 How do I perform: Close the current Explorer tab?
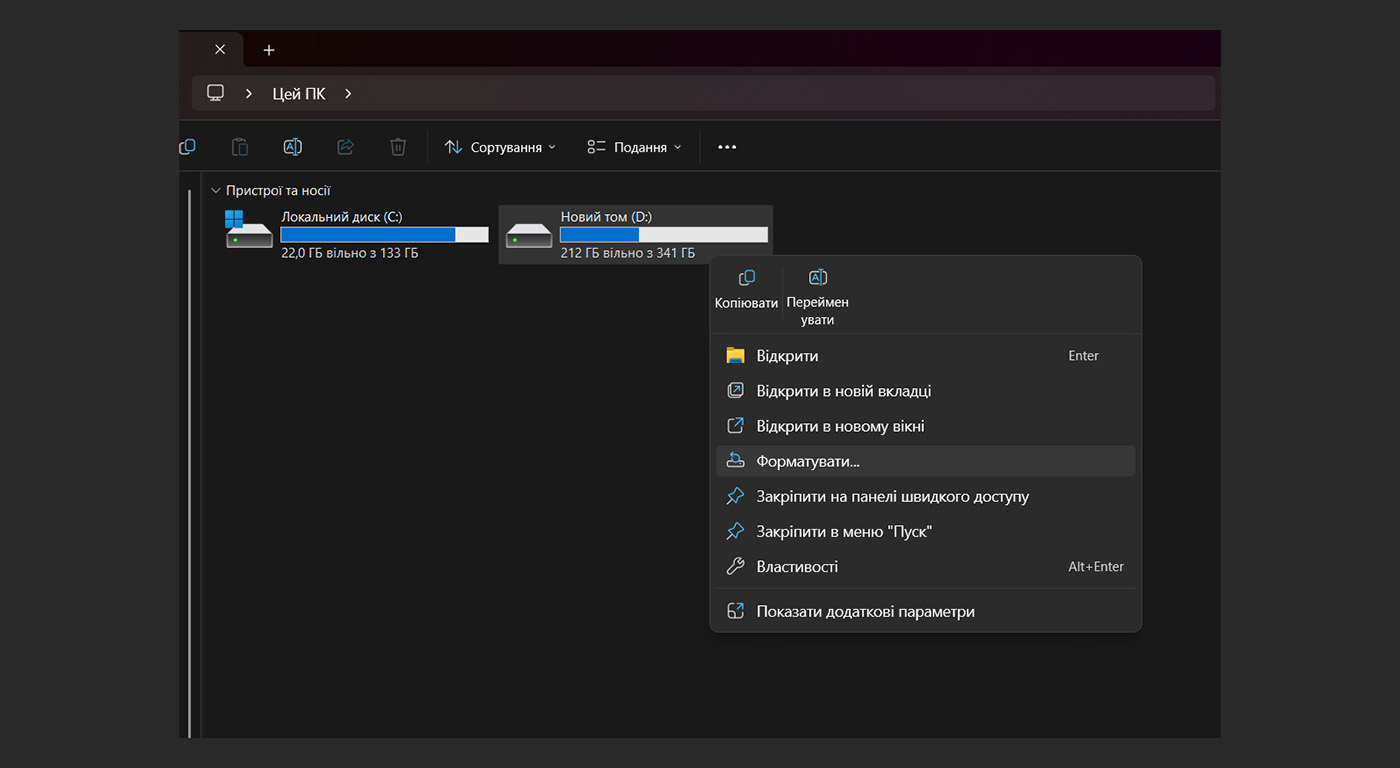220,49
